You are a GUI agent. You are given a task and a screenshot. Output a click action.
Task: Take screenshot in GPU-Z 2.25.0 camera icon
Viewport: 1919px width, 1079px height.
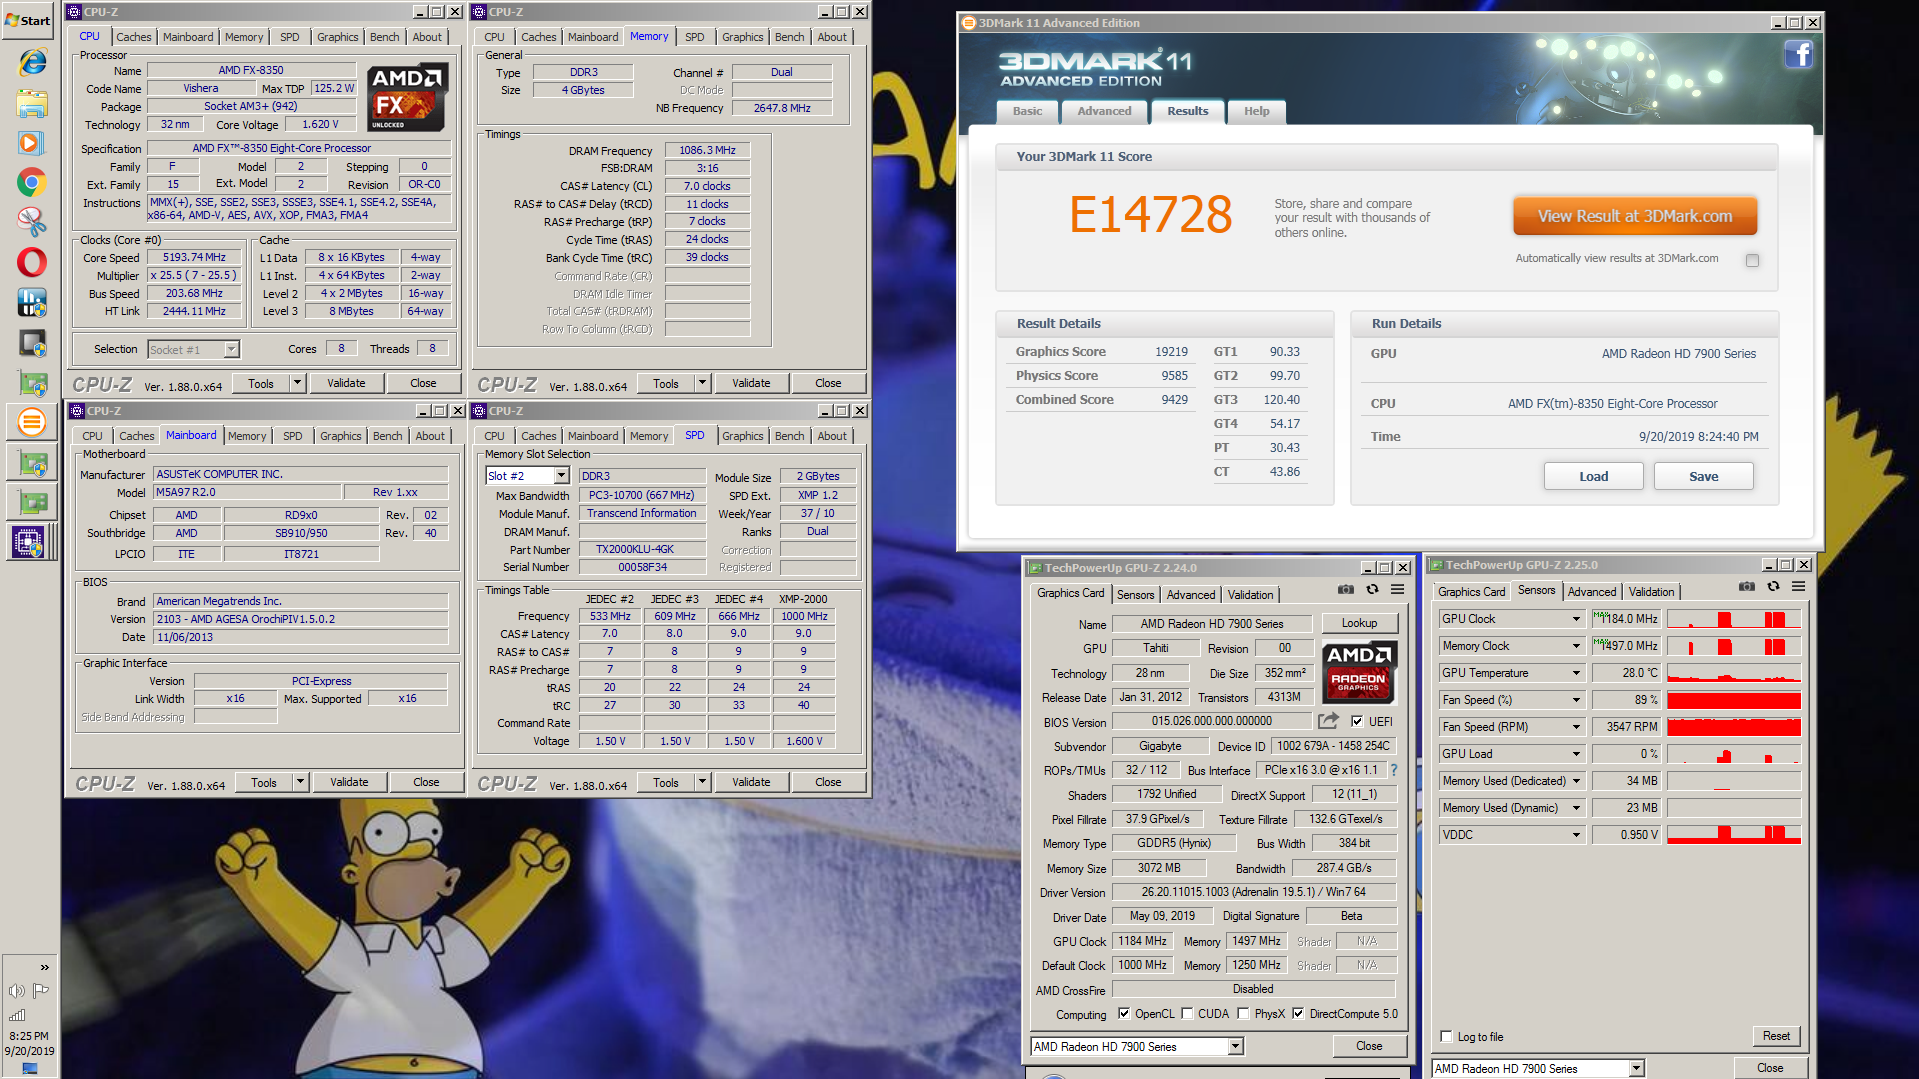(x=1746, y=587)
